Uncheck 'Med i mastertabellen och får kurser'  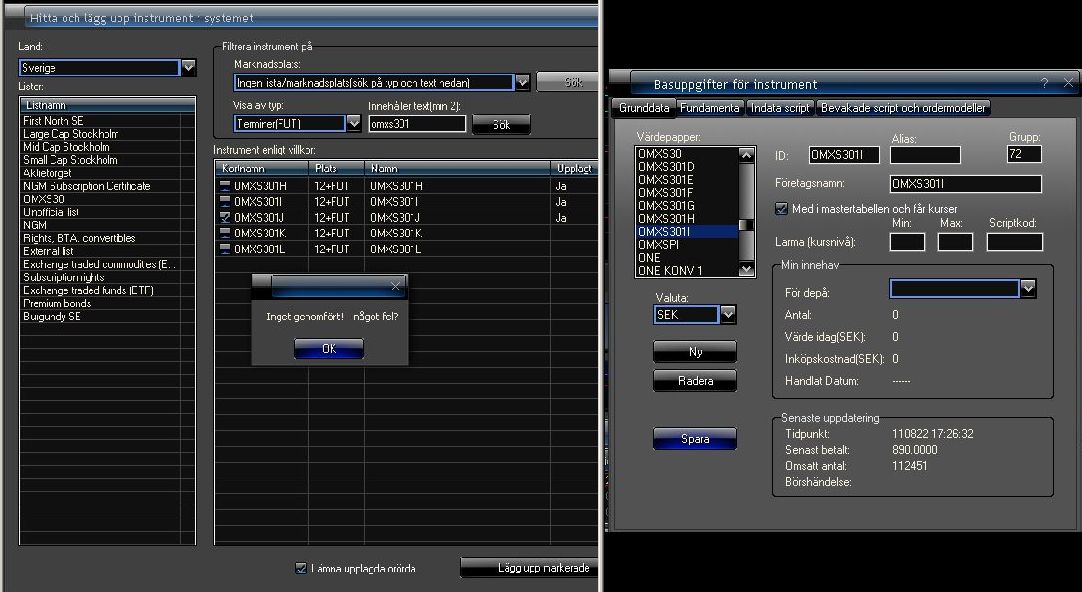click(782, 208)
